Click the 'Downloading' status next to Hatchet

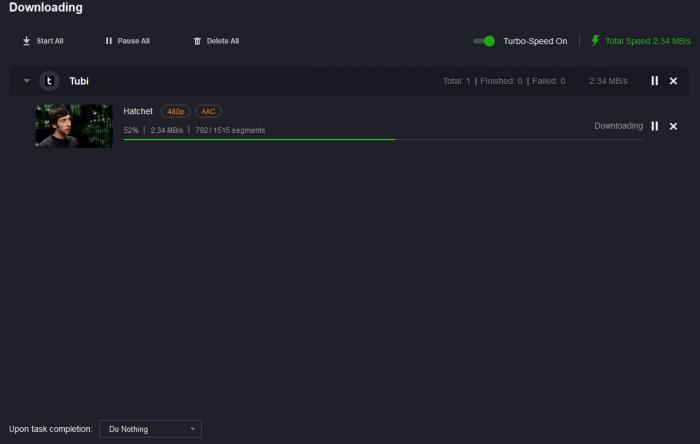point(618,126)
